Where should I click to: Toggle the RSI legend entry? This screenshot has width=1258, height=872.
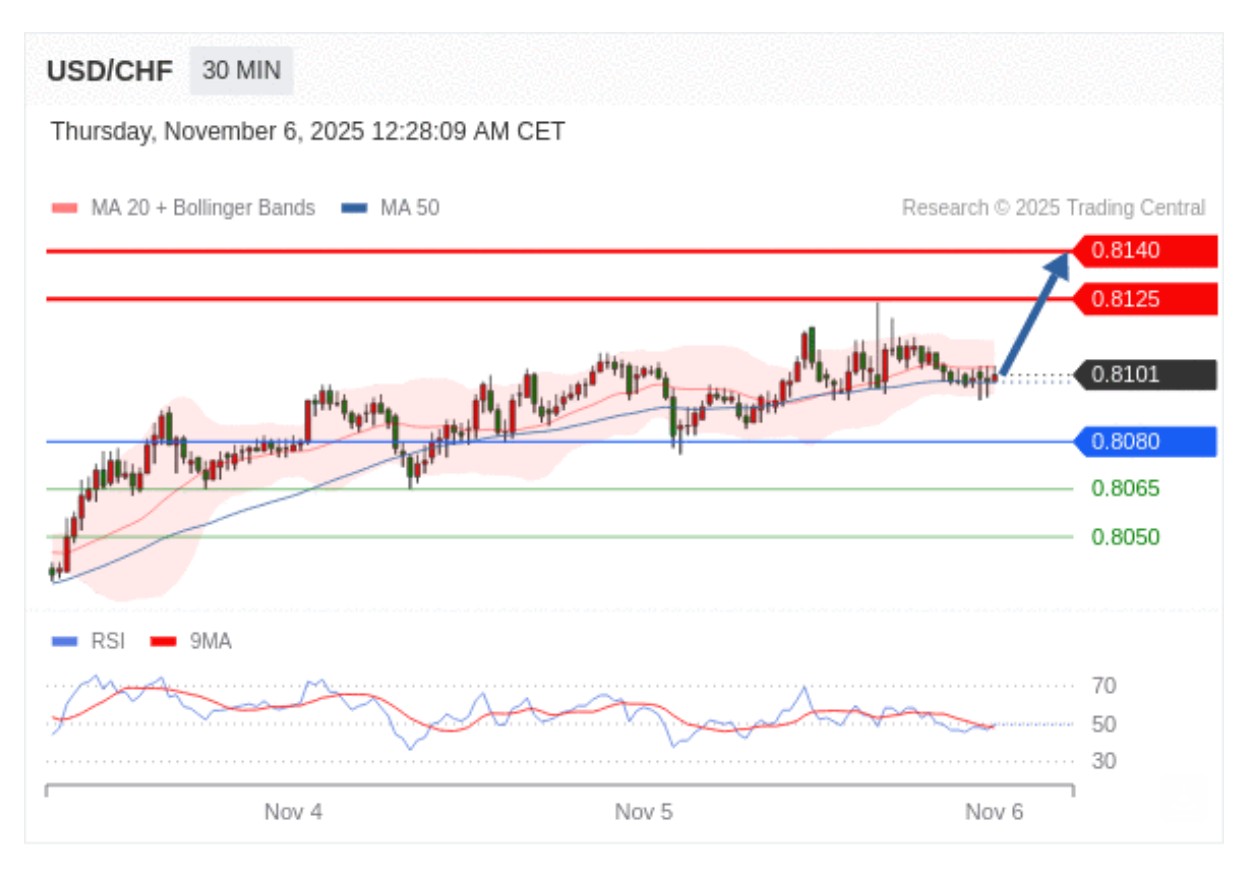pos(88,641)
